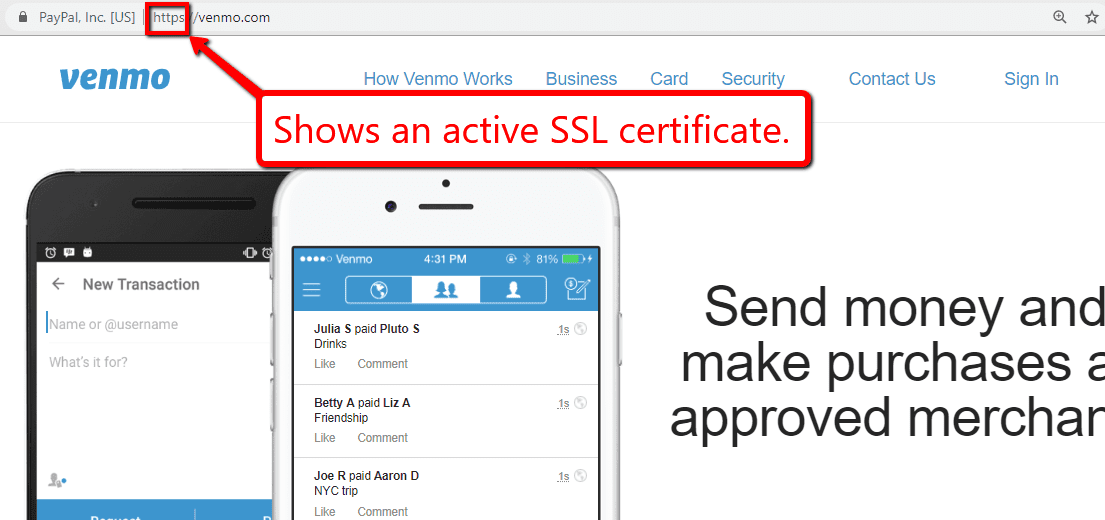
Task: Click the padlock icon in address bar
Action: click(23, 17)
